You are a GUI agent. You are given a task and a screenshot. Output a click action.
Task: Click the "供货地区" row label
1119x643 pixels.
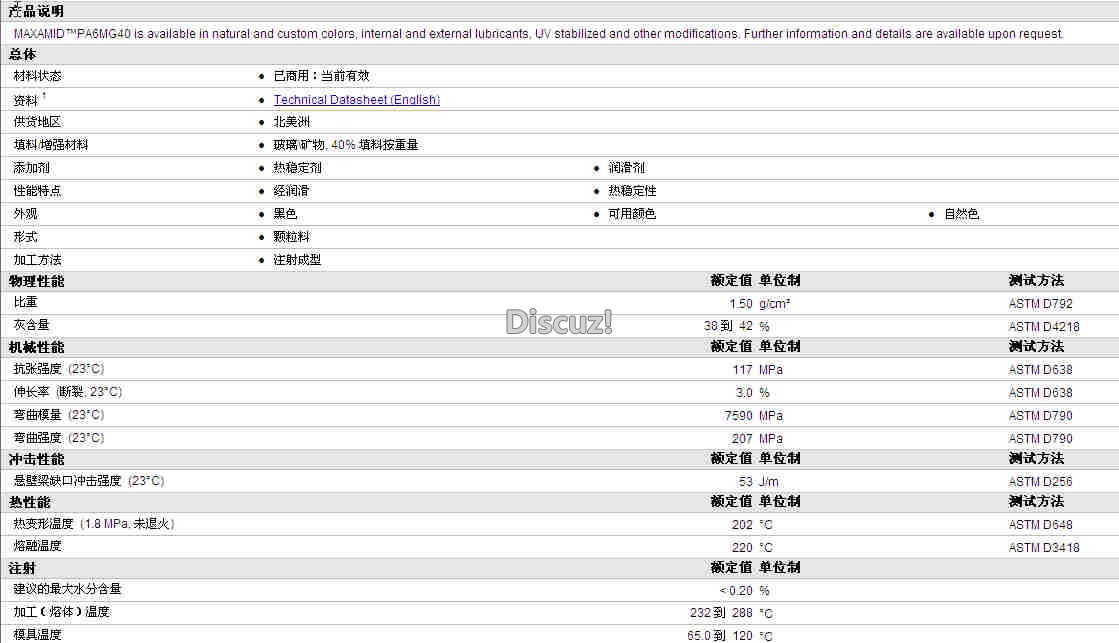[37, 122]
